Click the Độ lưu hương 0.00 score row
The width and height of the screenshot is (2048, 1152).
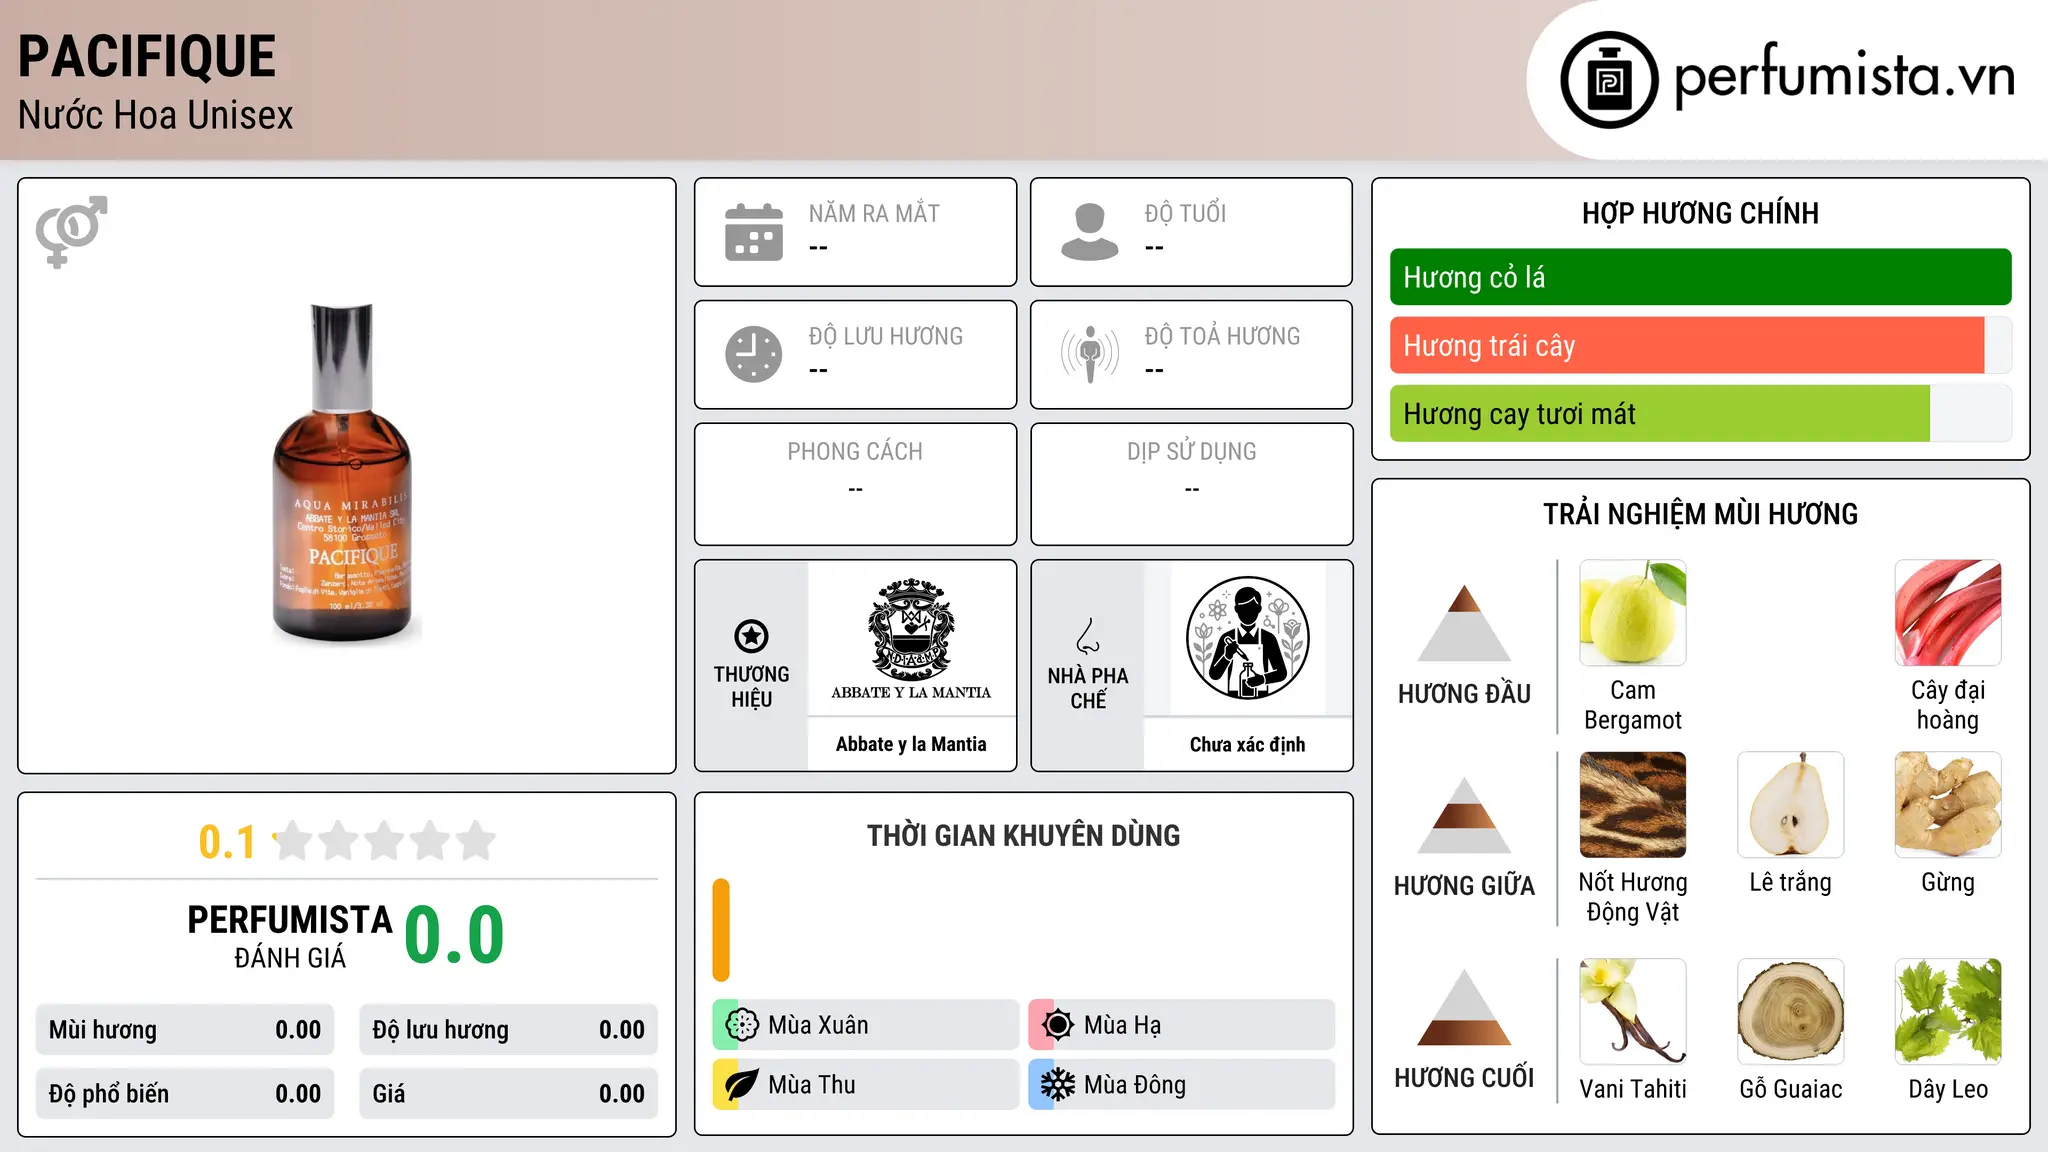508,1030
